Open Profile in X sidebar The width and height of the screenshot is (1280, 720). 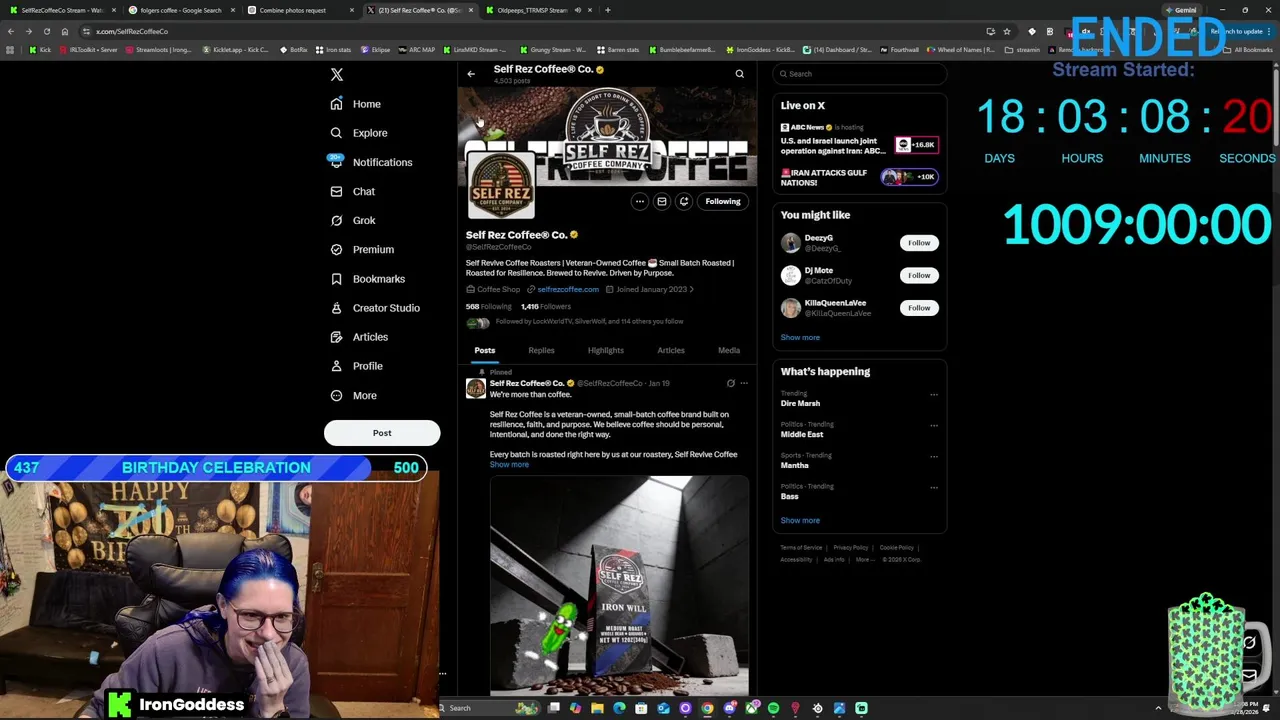tap(357, 366)
